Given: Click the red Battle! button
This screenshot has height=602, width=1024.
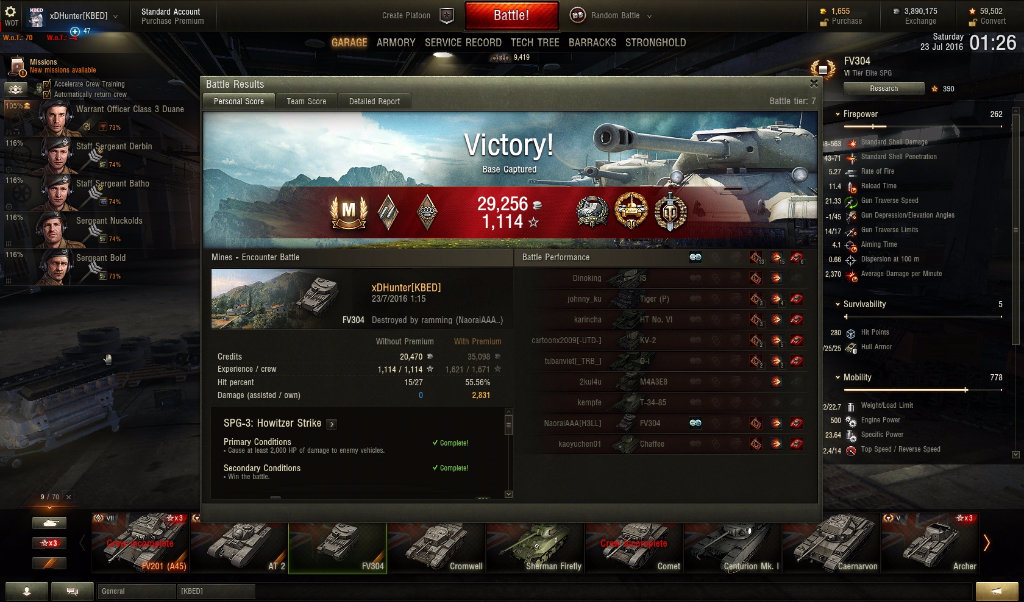Looking at the screenshot, I should 511,16.
